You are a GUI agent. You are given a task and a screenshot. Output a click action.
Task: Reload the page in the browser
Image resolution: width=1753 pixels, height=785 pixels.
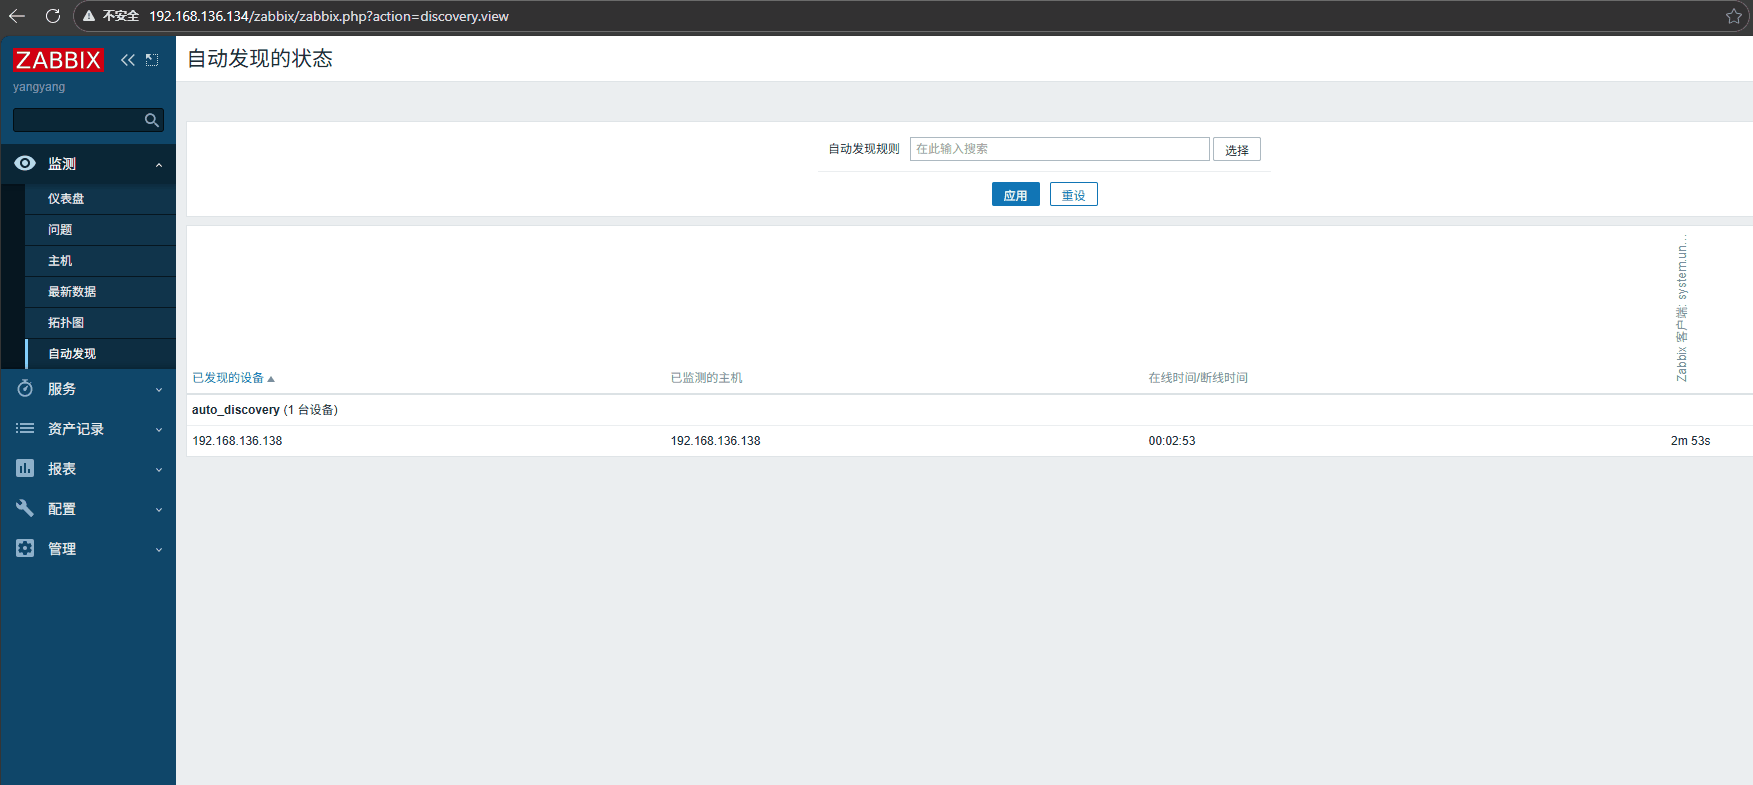pos(53,16)
